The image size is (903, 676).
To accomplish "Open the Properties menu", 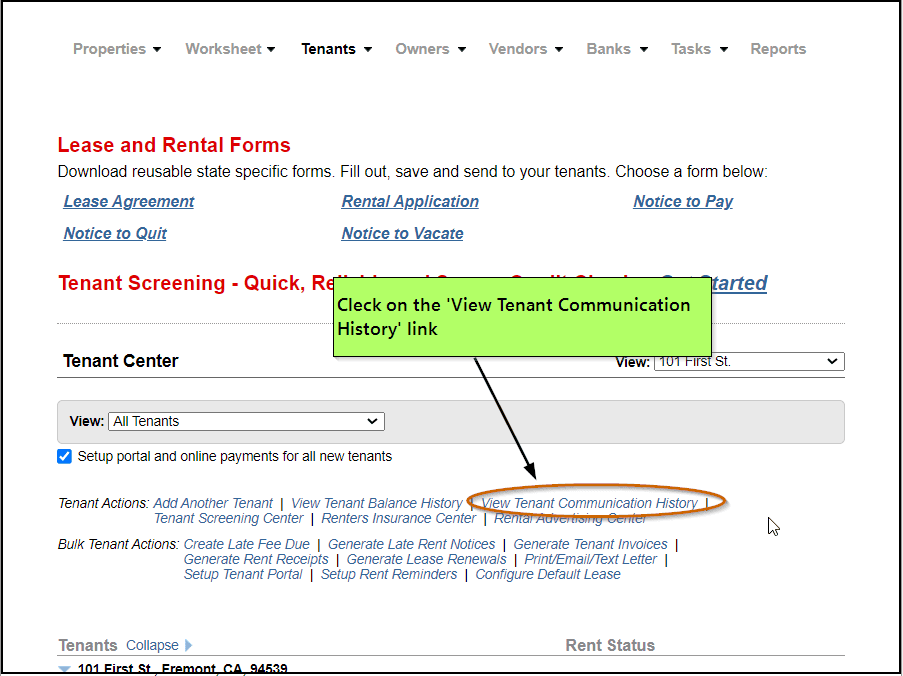I will click(x=116, y=49).
